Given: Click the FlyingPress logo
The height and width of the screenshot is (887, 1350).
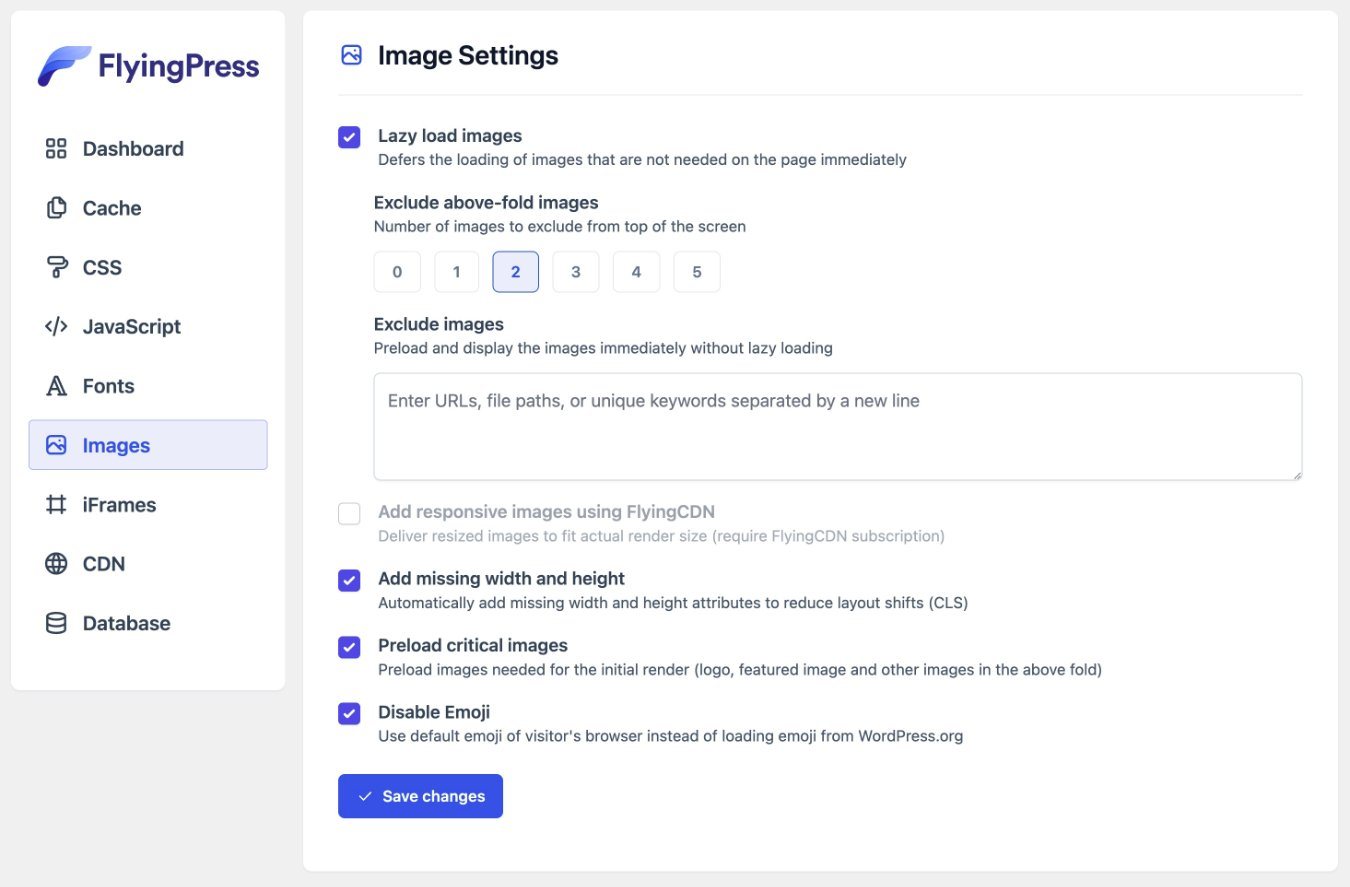Looking at the screenshot, I should point(148,67).
